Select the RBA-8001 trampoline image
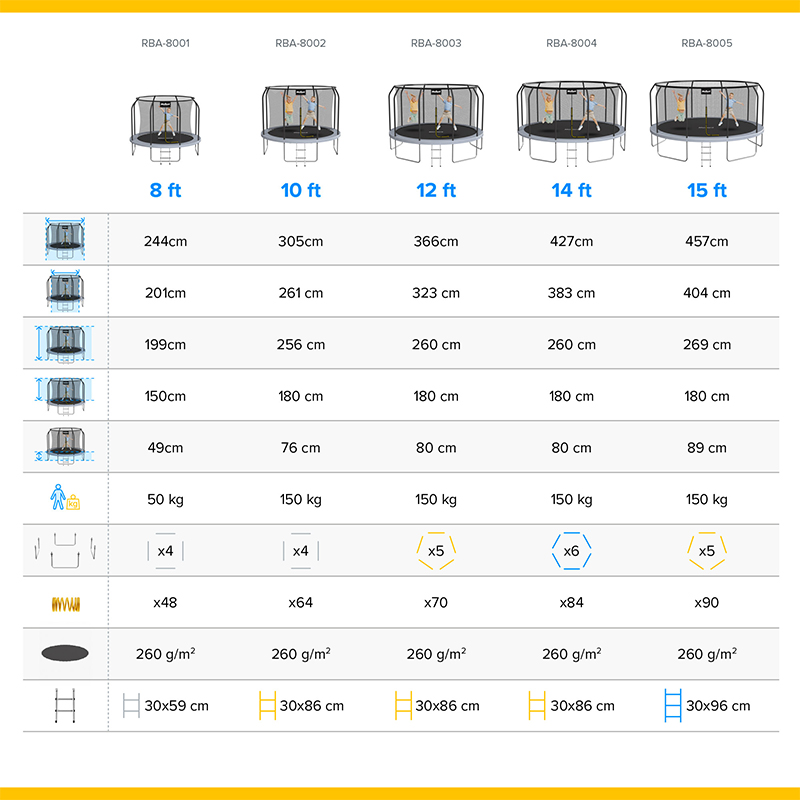Viewport: 800px width, 800px height. [x=165, y=127]
